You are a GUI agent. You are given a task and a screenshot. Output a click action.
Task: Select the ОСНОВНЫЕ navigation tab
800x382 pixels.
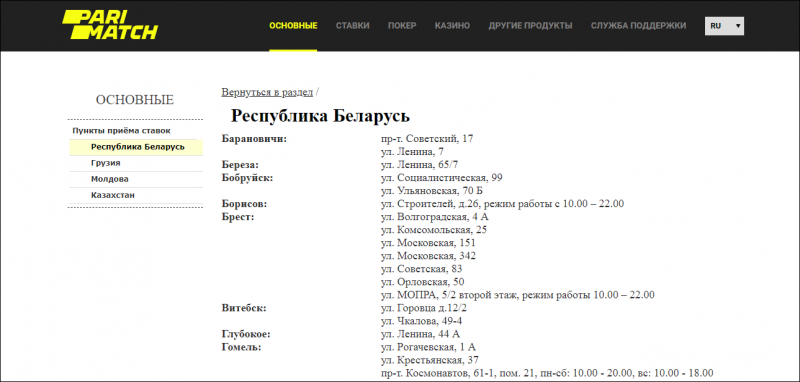pos(293,26)
